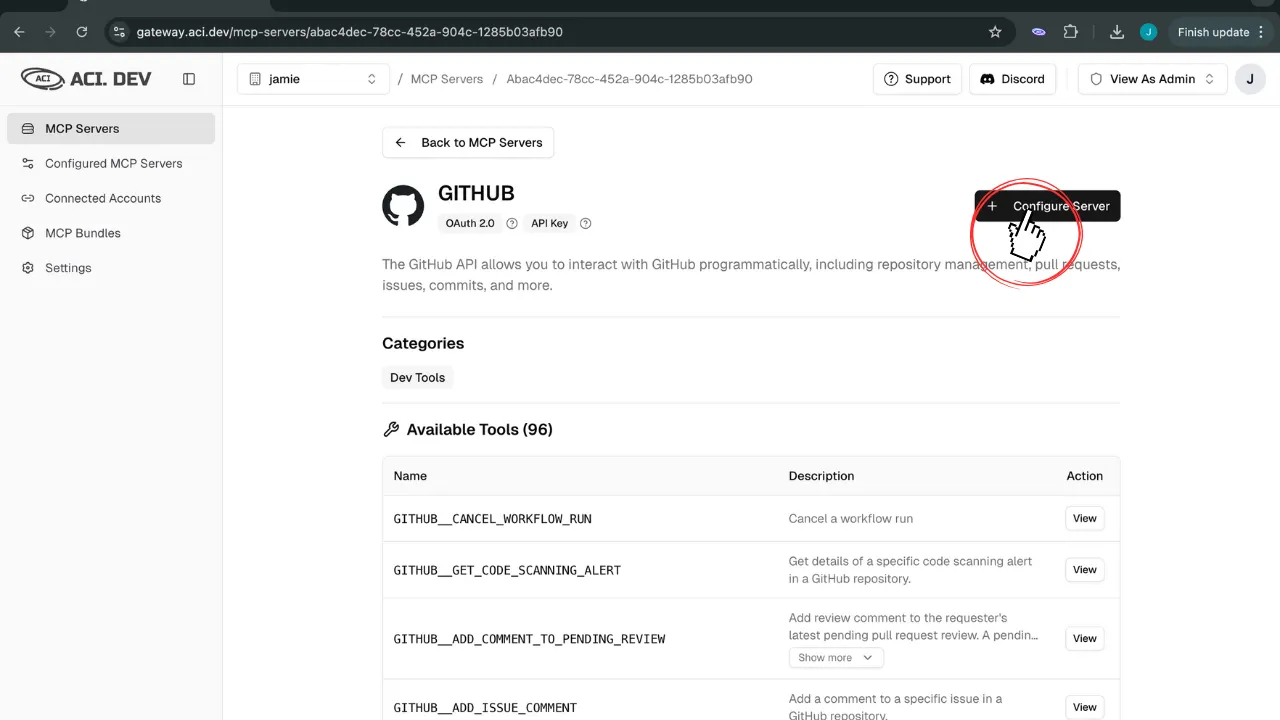Screen dimensions: 1280x720
Task: Click the back arrow icon in Back to MCP Servers
Action: tap(400, 142)
